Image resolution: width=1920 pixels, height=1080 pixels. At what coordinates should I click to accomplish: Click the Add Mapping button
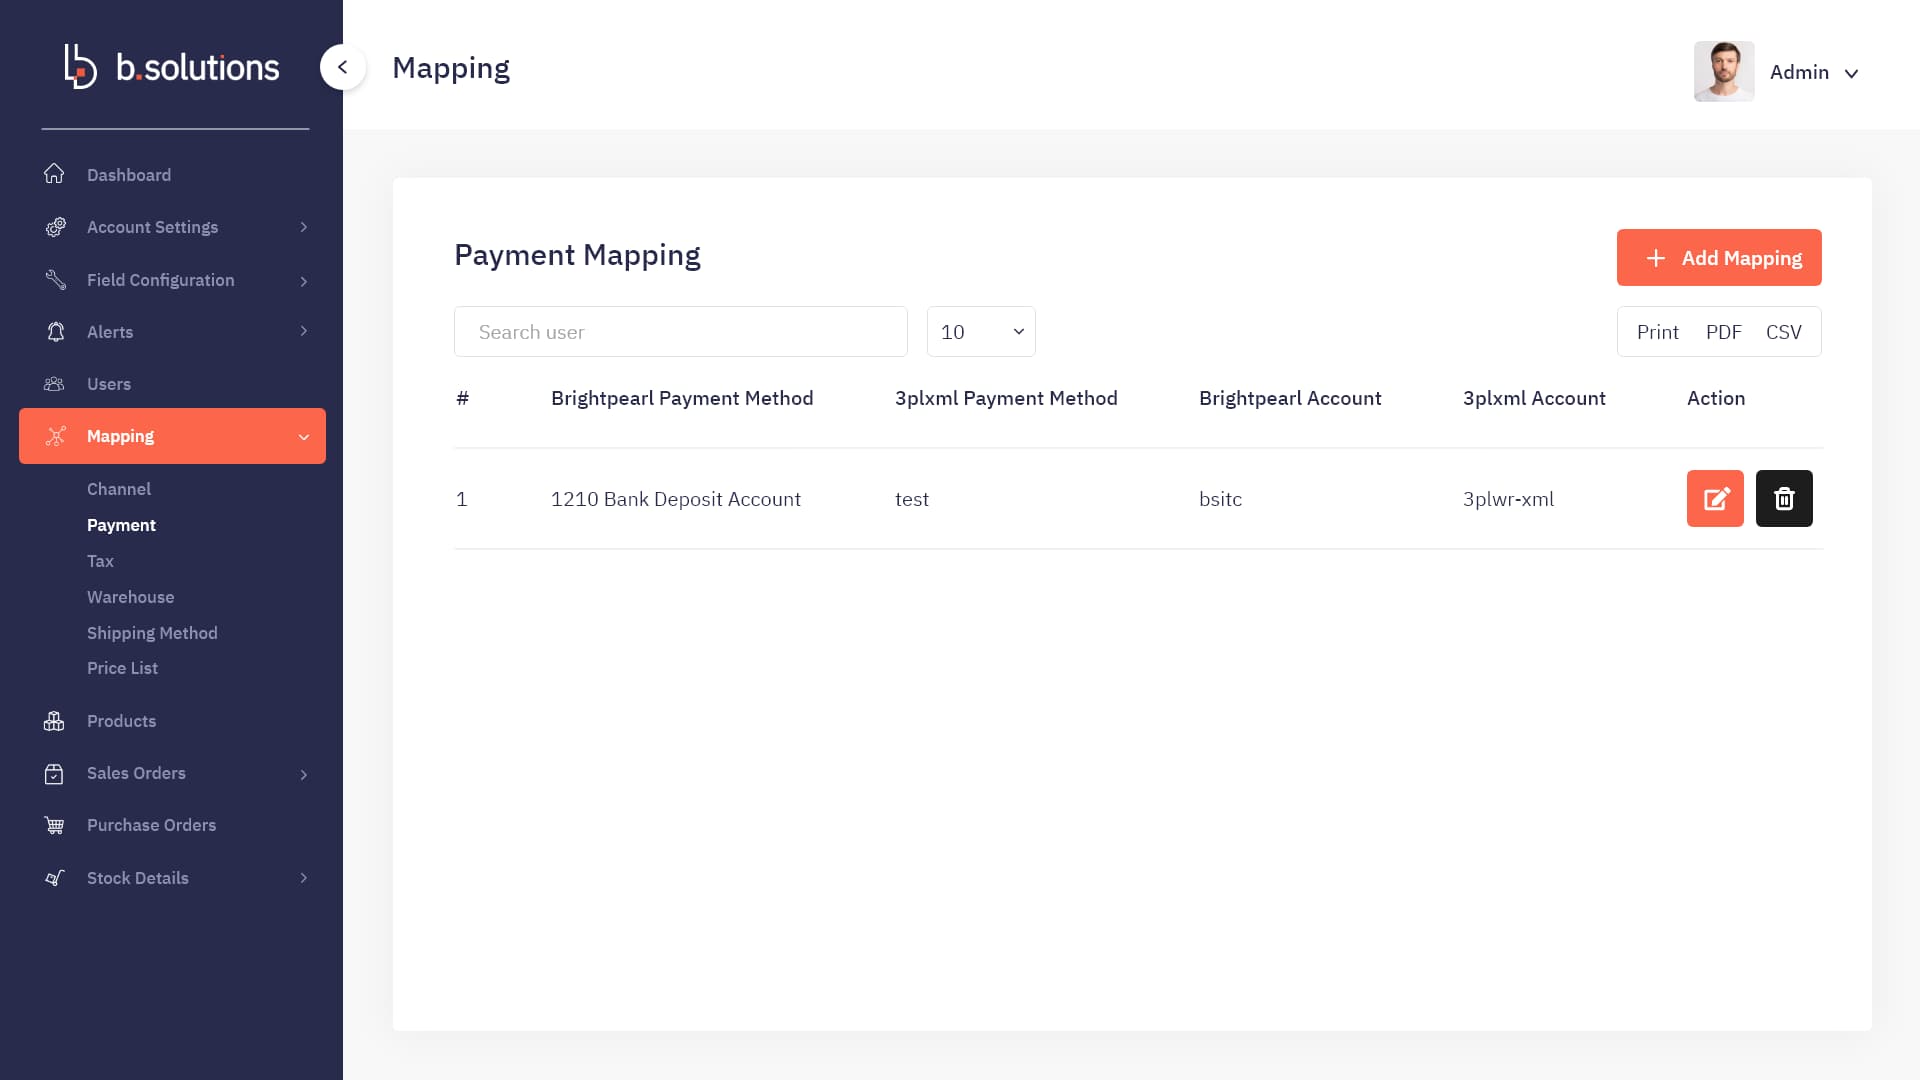click(x=1719, y=258)
